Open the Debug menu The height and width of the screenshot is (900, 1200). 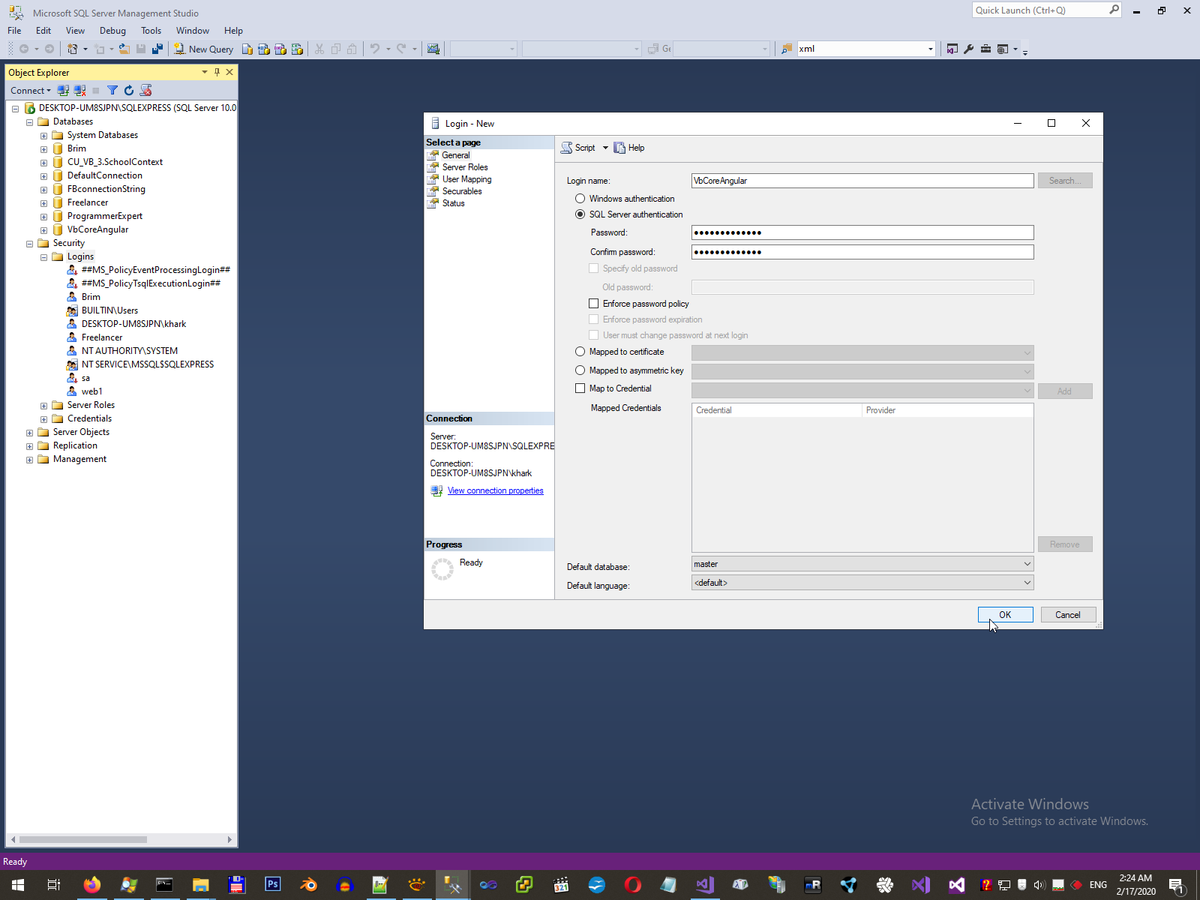click(x=112, y=30)
